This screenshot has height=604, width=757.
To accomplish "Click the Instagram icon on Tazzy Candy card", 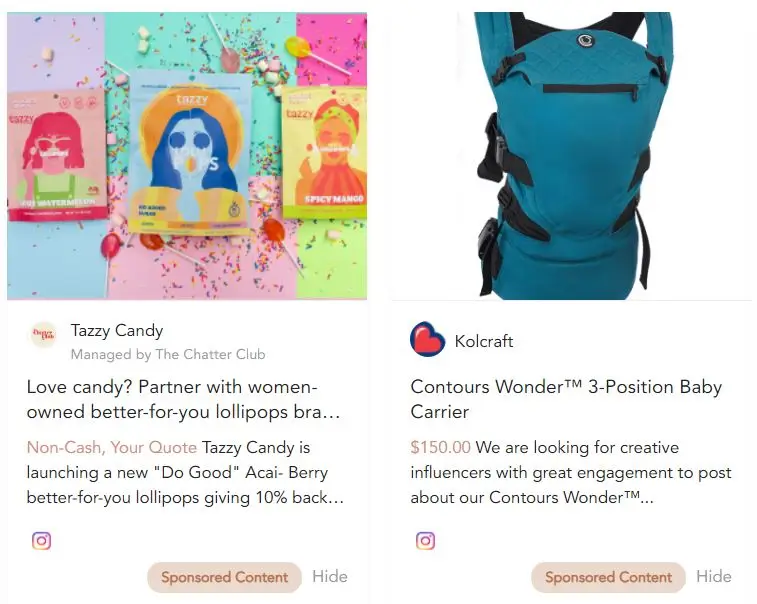I will (x=42, y=540).
